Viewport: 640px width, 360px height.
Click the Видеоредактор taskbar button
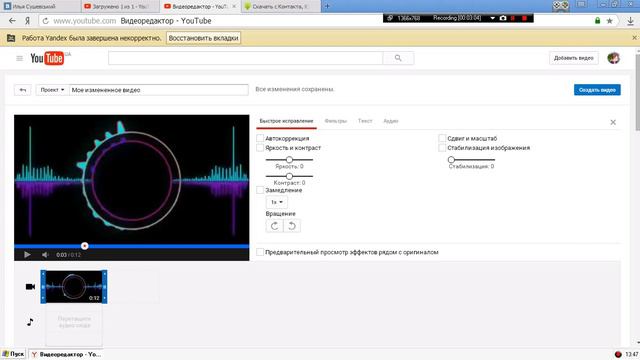(x=66, y=354)
